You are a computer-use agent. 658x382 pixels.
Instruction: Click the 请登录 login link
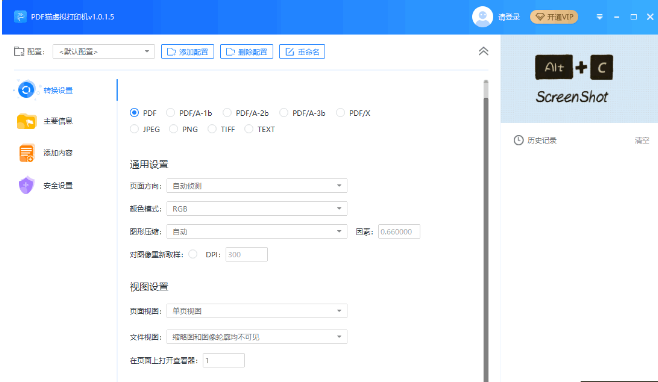pos(509,17)
